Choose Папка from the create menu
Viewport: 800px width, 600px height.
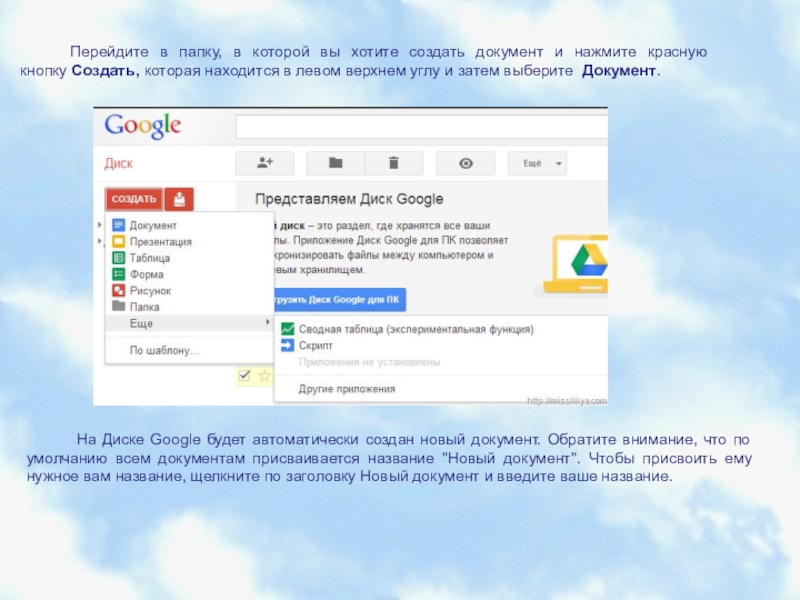(189, 307)
